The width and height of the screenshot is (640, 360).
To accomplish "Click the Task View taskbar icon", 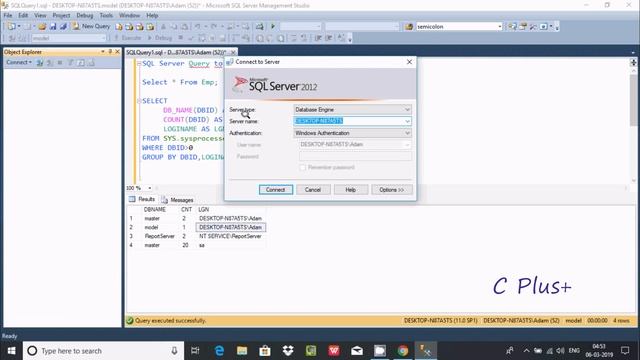I will (x=195, y=351).
